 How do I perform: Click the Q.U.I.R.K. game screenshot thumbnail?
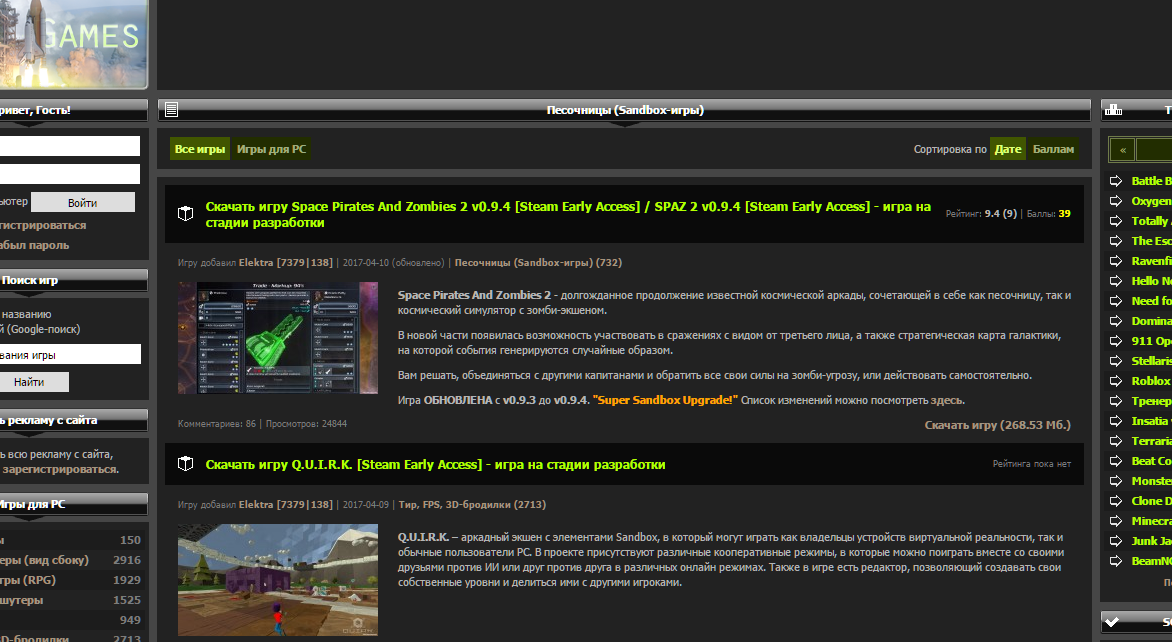[x=278, y=580]
